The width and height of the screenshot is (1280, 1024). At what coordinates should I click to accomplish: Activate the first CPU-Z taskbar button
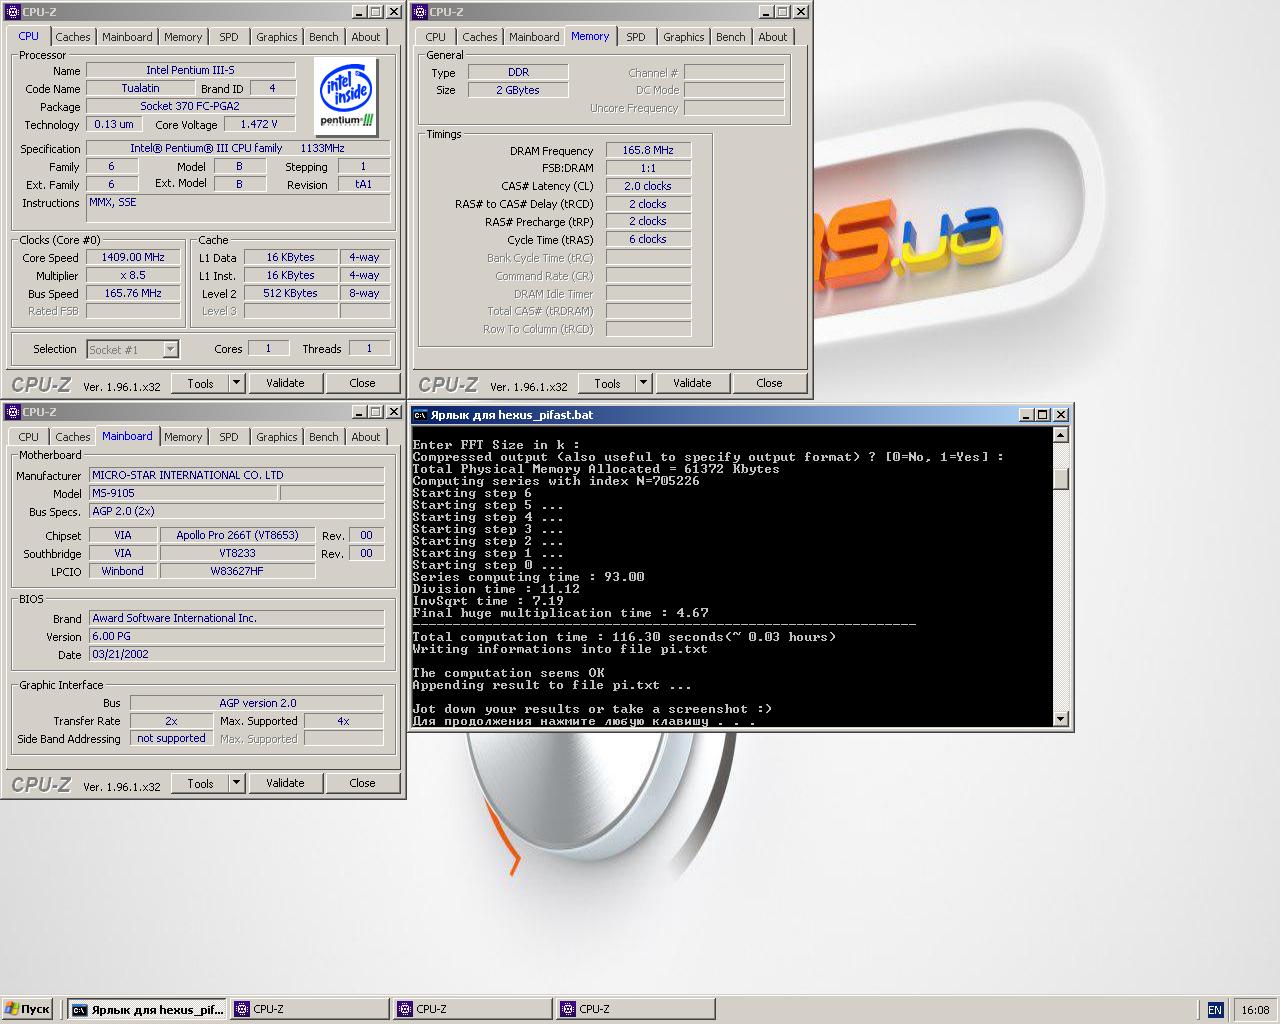pos(310,1009)
